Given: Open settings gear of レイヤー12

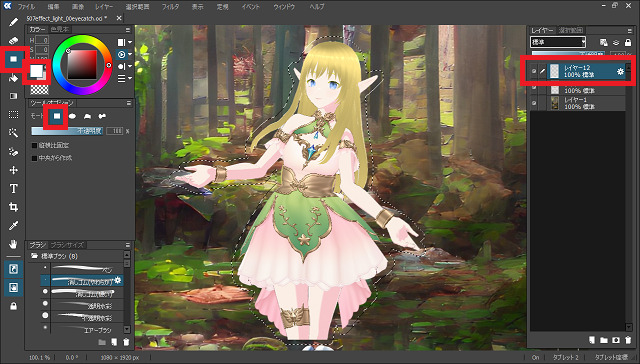Looking at the screenshot, I should tap(620, 71).
